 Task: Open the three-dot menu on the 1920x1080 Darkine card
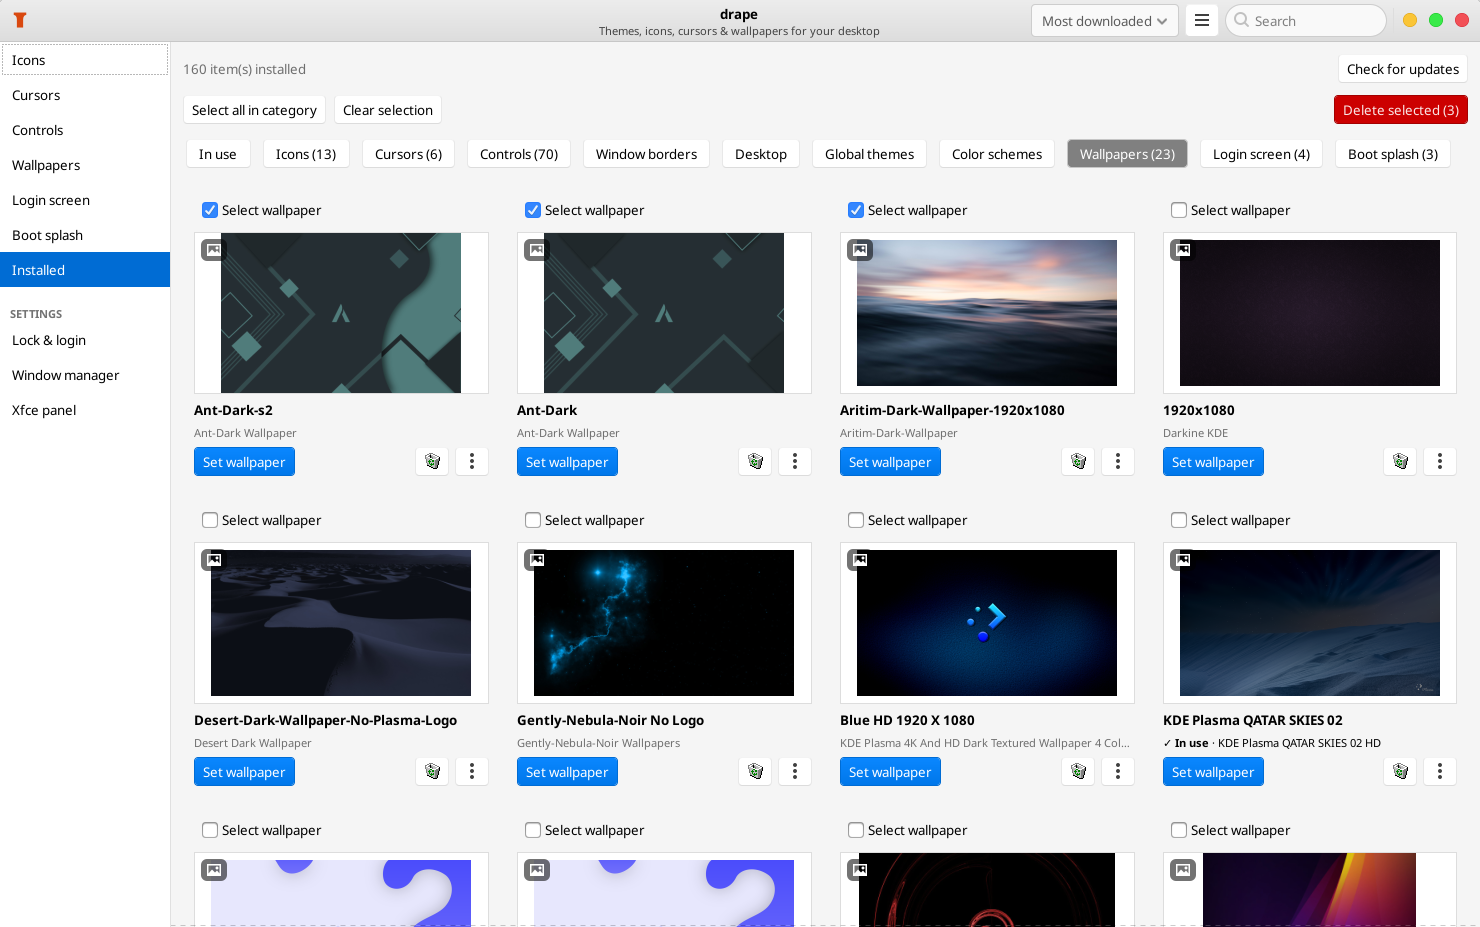point(1440,462)
